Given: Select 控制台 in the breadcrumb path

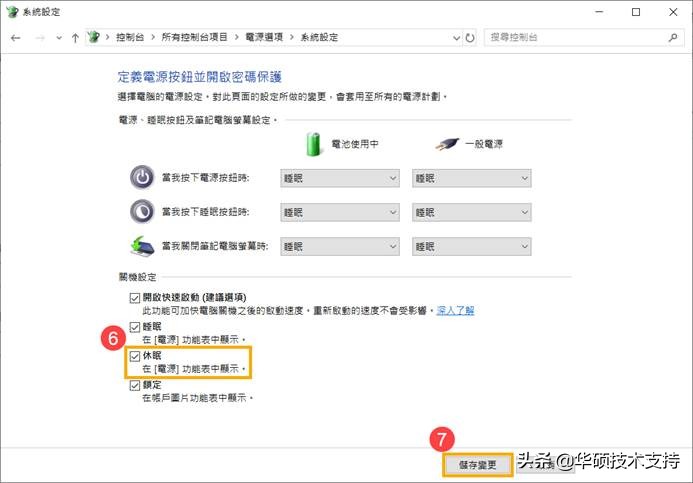Looking at the screenshot, I should [x=130, y=37].
